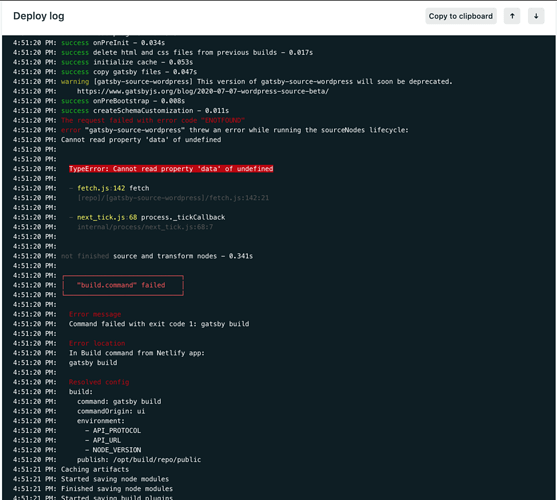Click the [repo]/[gatsby-source-wordpress]/fetch.js path
Image resolution: width=557 pixels, height=500 pixels.
coord(173,198)
